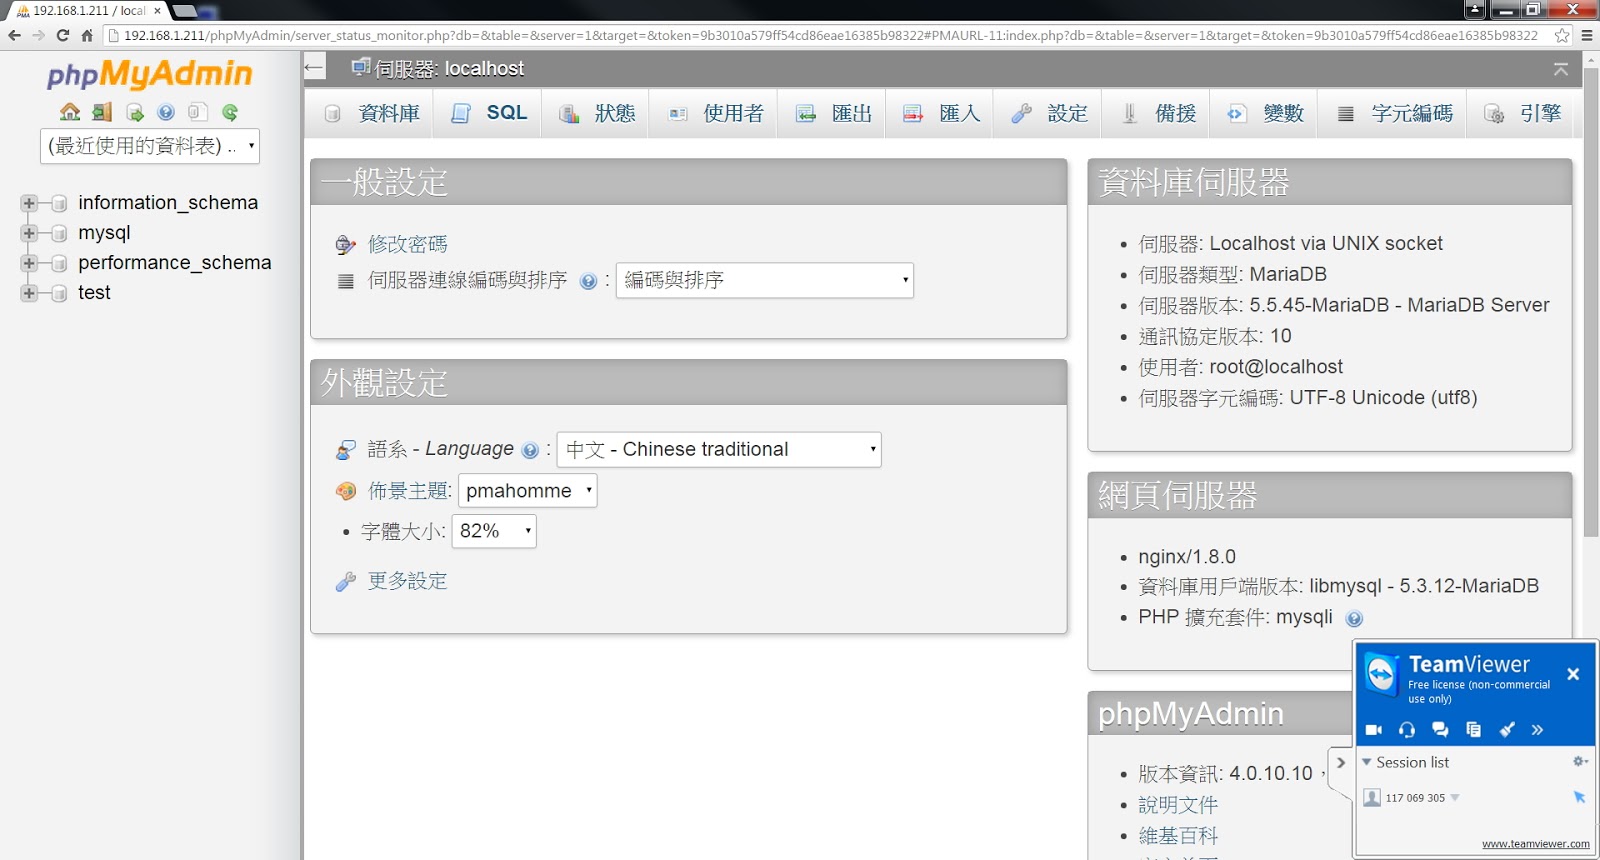Open the Chrome menu button
The height and width of the screenshot is (860, 1600).
[1587, 35]
